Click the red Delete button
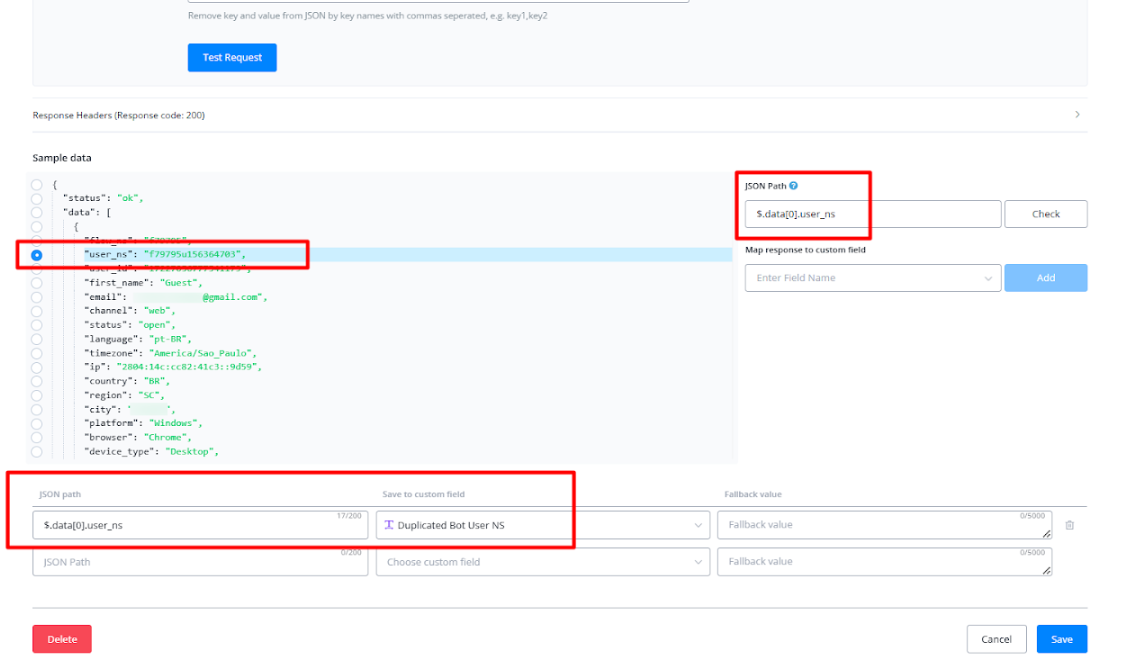 point(62,639)
